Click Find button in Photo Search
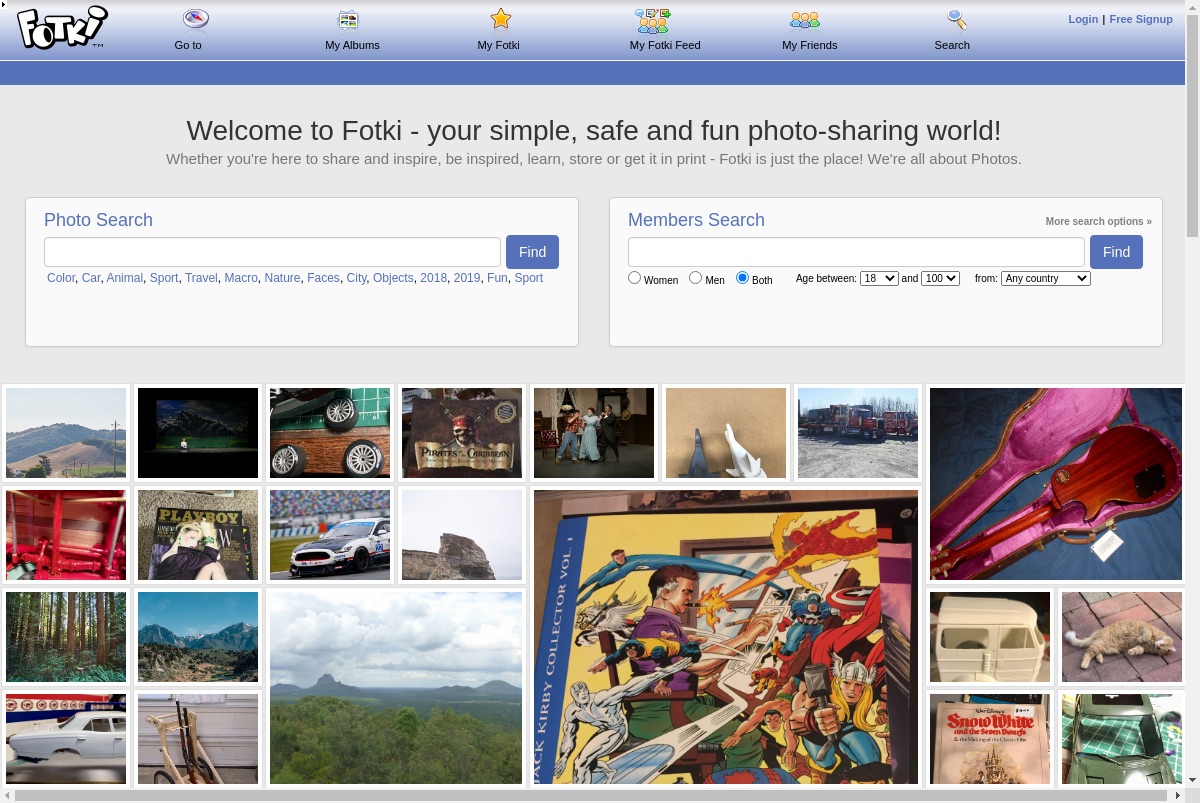1200x803 pixels. 532,252
